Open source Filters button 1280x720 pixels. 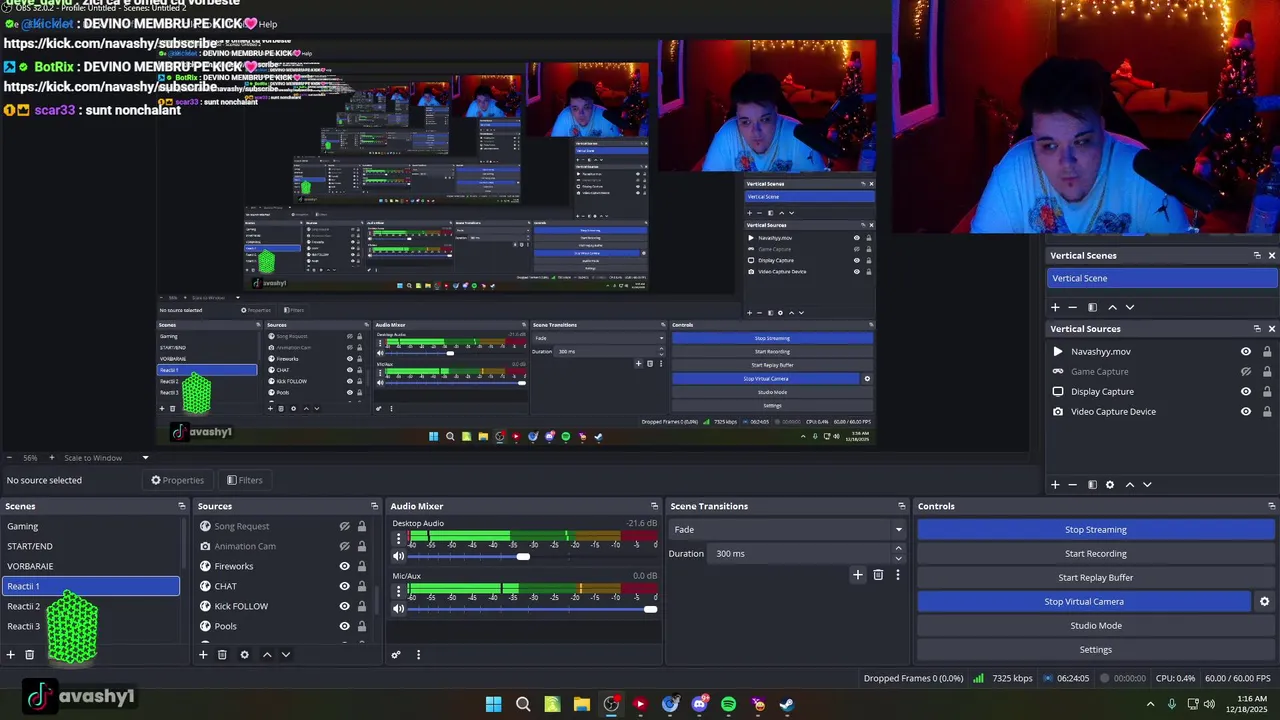[244, 480]
